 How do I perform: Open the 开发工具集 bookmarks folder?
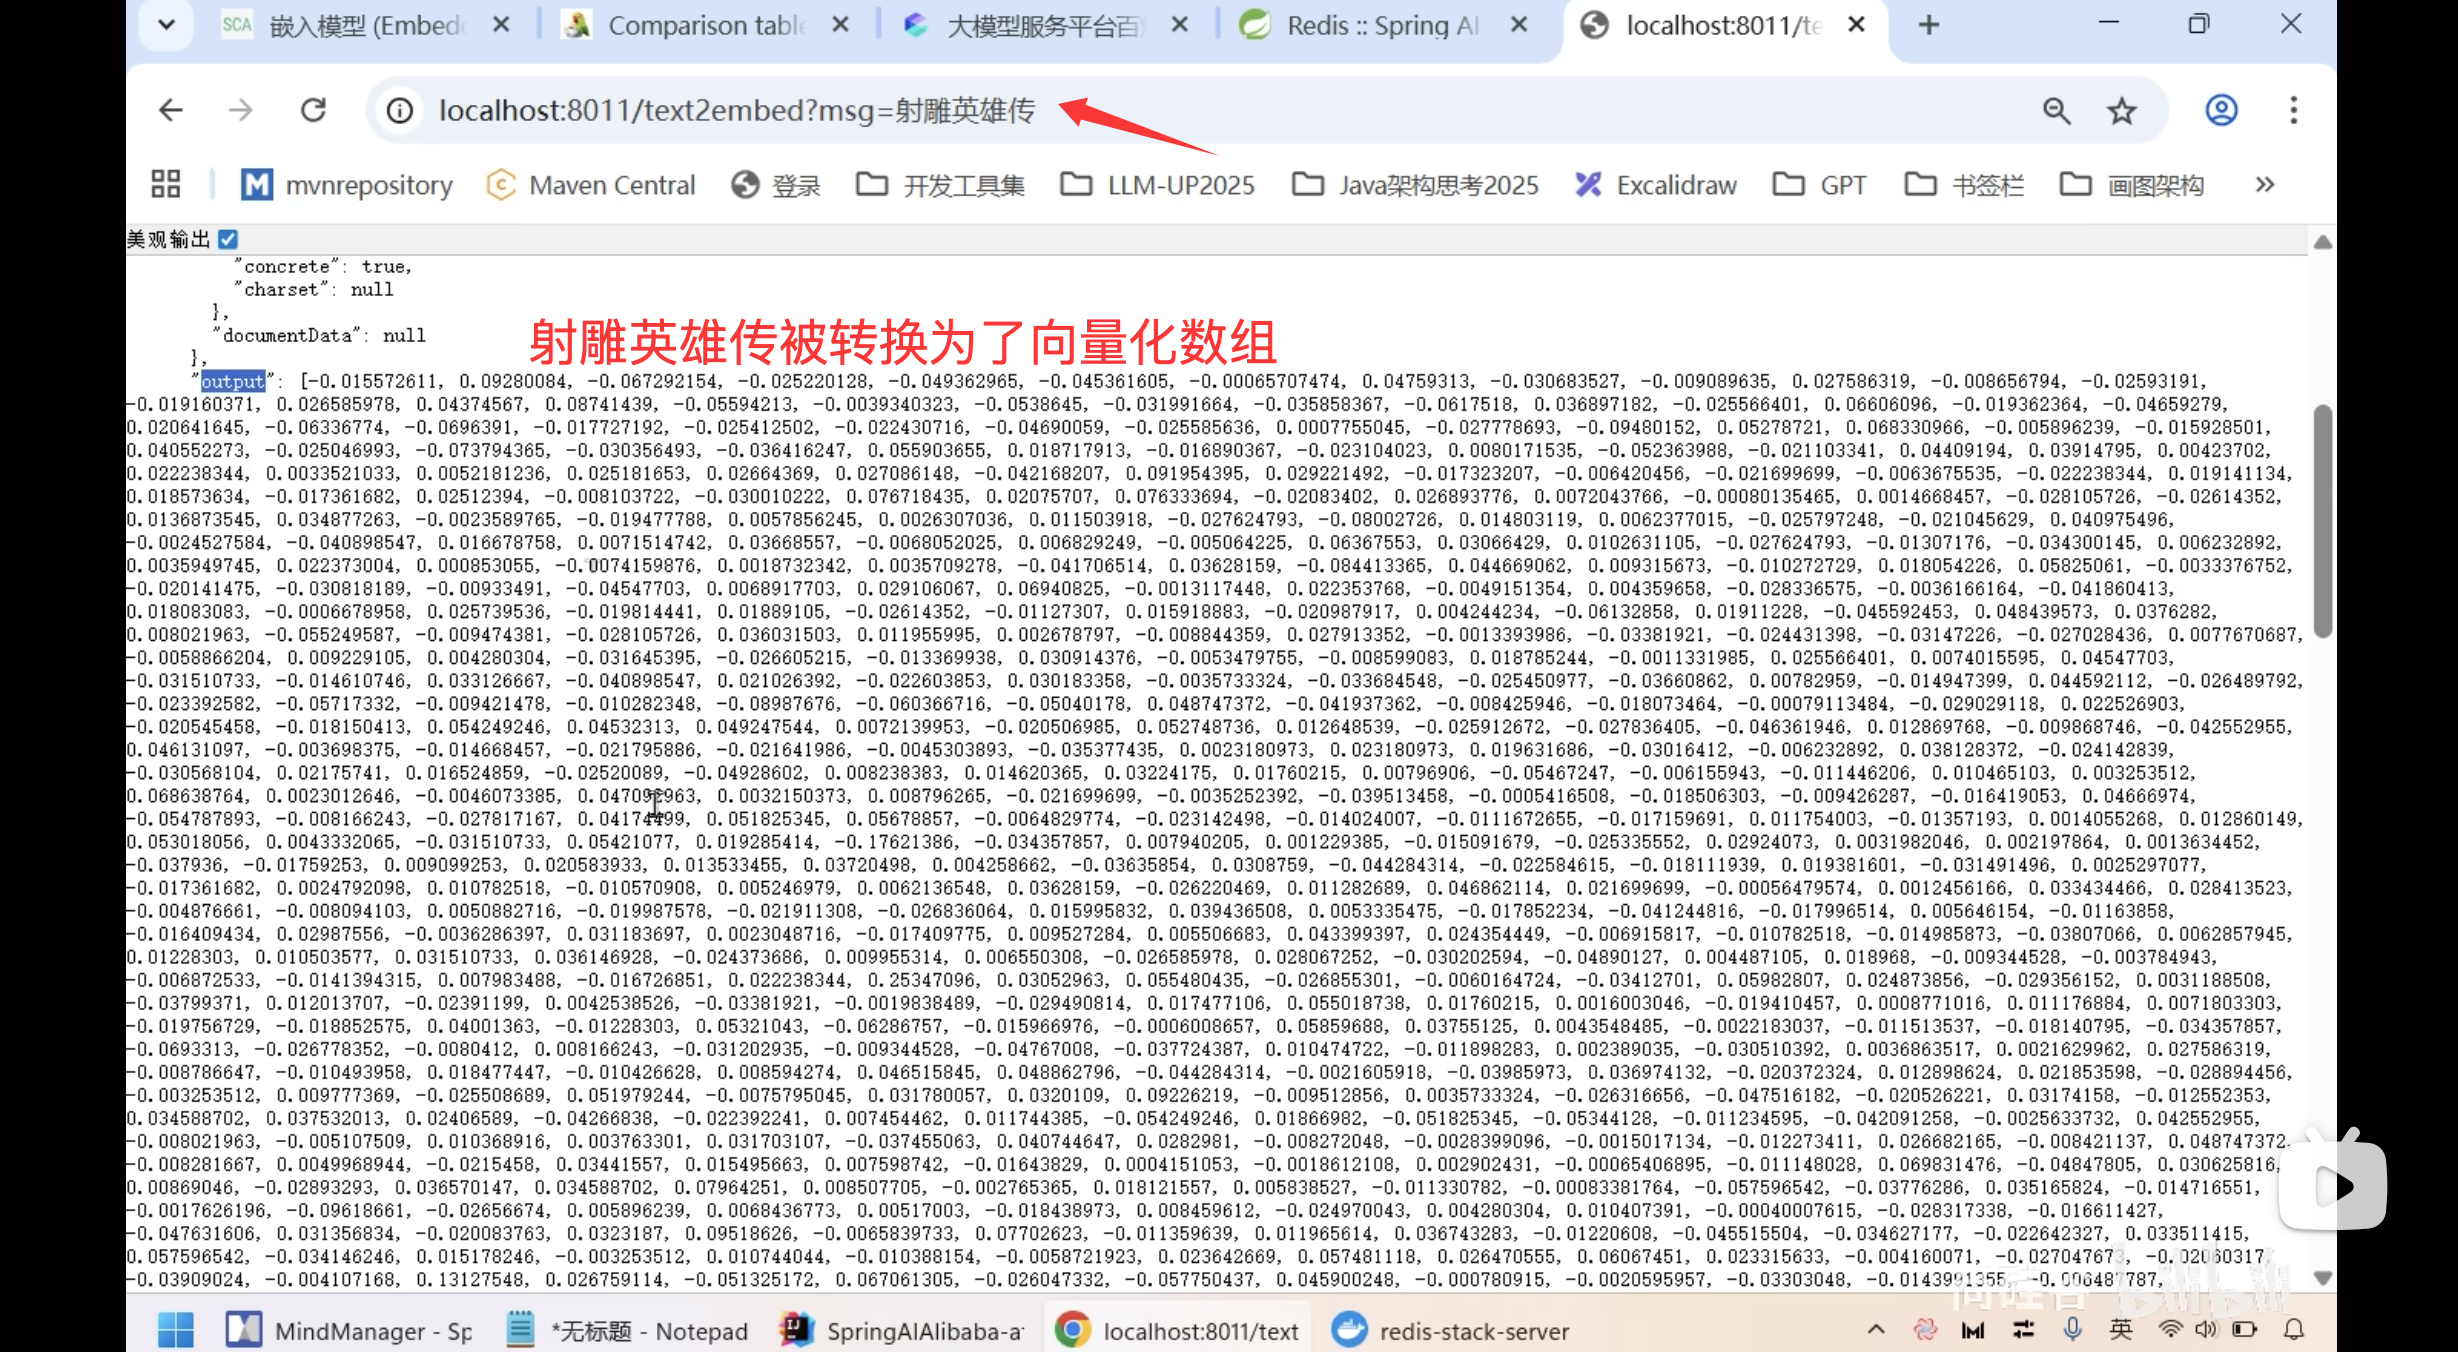(938, 184)
